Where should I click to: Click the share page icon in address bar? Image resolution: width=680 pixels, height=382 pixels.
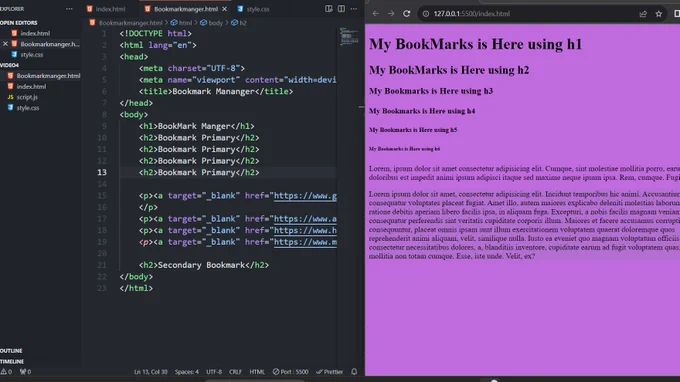[643, 14]
